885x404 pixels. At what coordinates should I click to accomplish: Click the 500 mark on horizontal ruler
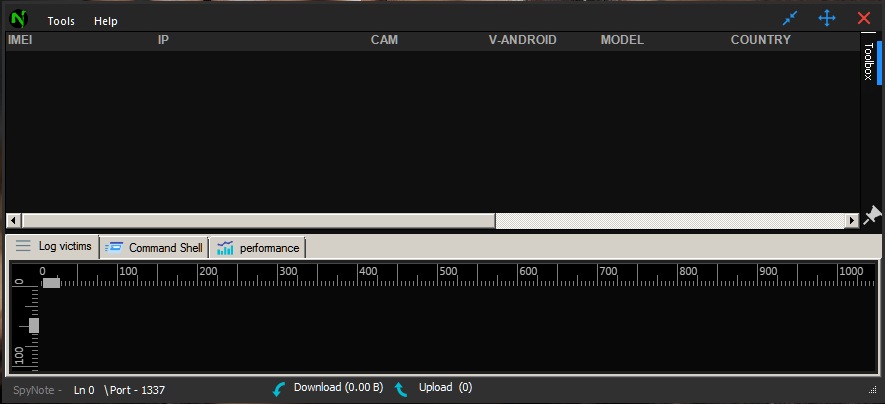[448, 271]
